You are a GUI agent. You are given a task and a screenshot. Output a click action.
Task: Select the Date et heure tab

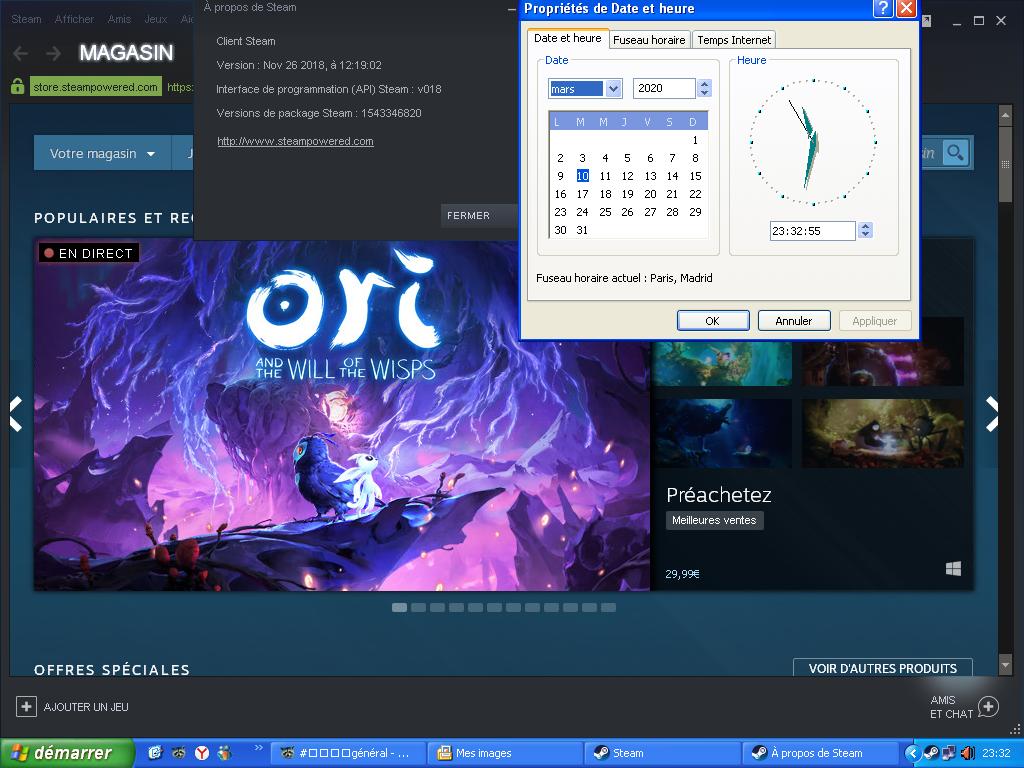pos(568,38)
